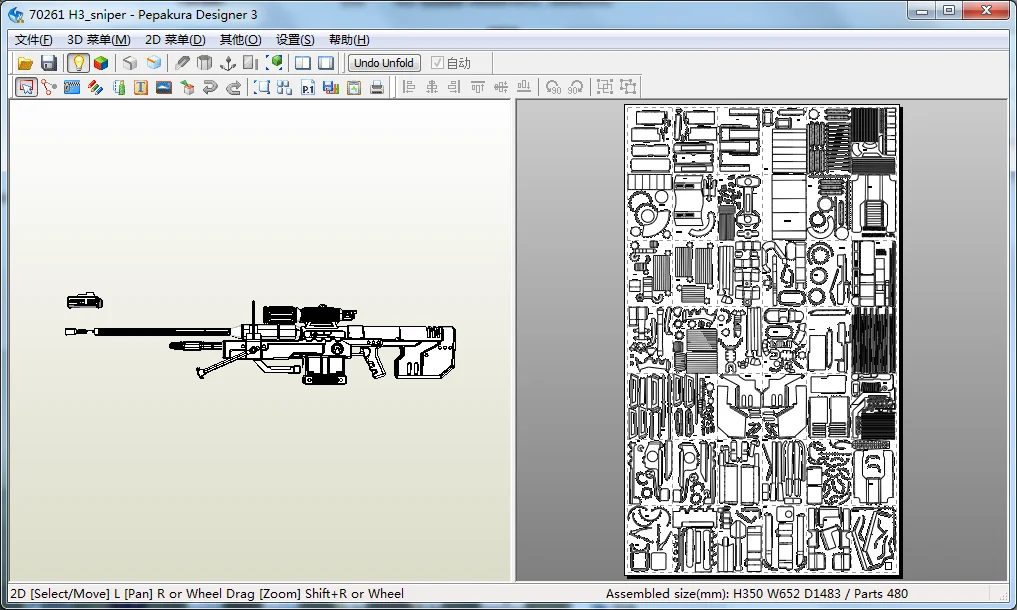Open the 帮助(H) help menu
Screen dimensions: 1017x610
pos(349,40)
